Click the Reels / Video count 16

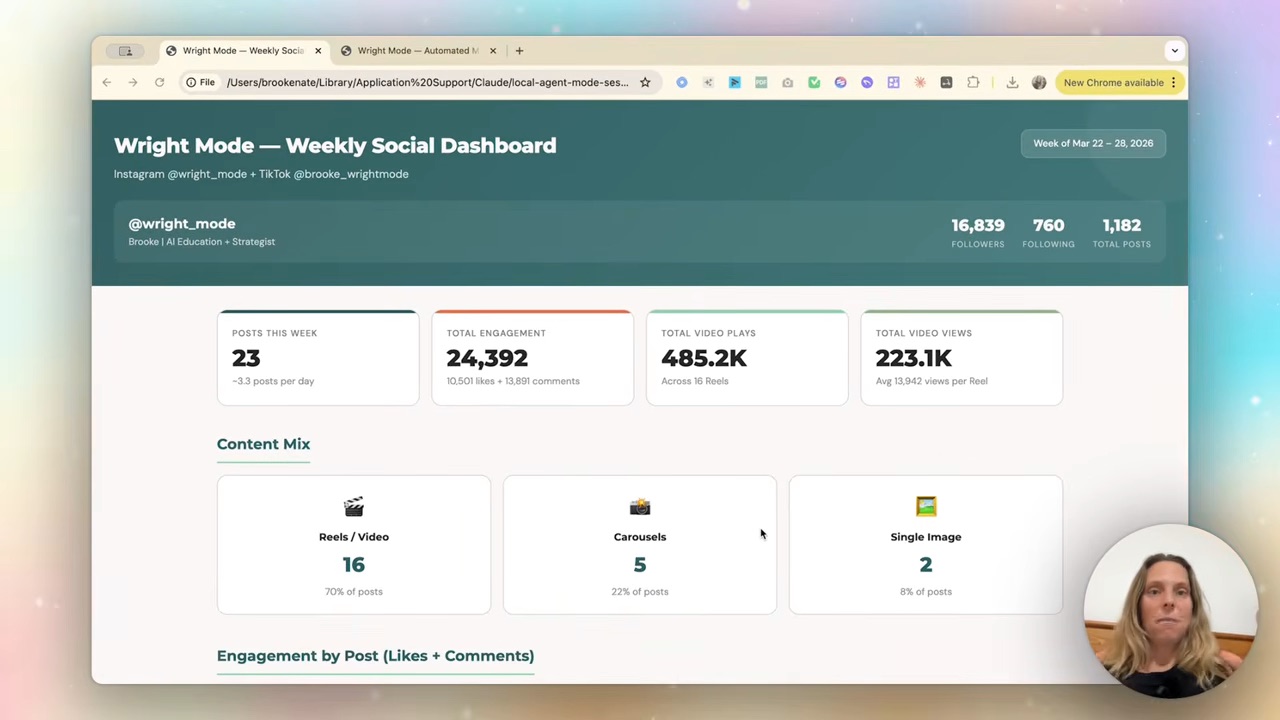click(354, 565)
